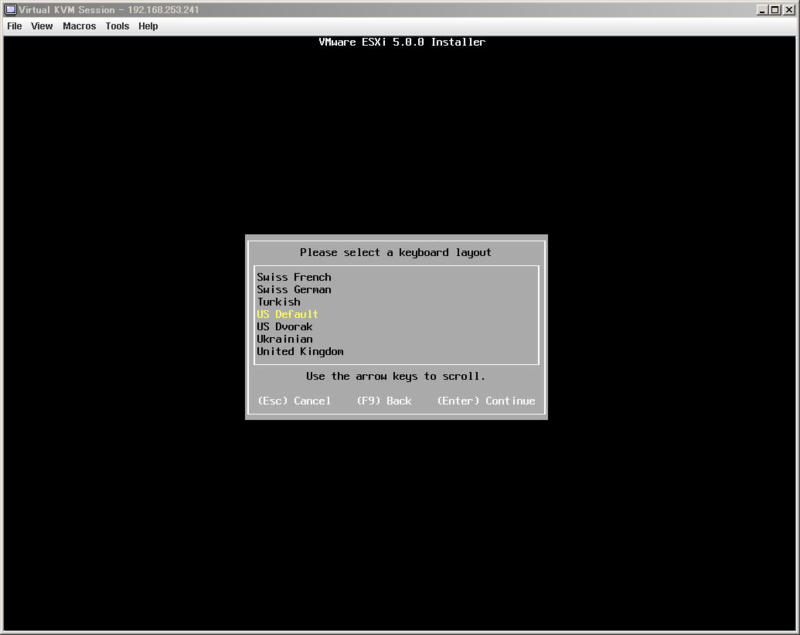Select the Swiss French keyboard layout
This screenshot has height=635, width=800.
(x=294, y=277)
